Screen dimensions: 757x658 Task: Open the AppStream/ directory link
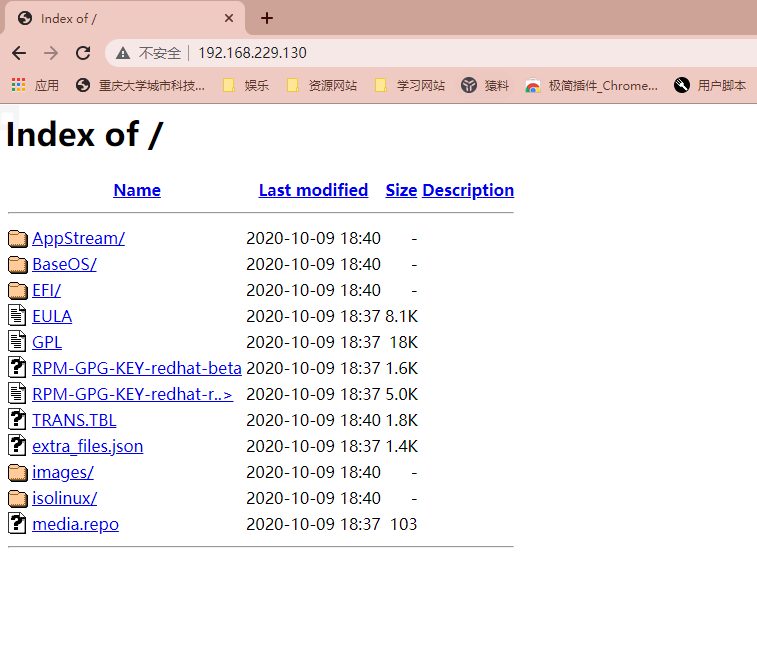click(79, 238)
